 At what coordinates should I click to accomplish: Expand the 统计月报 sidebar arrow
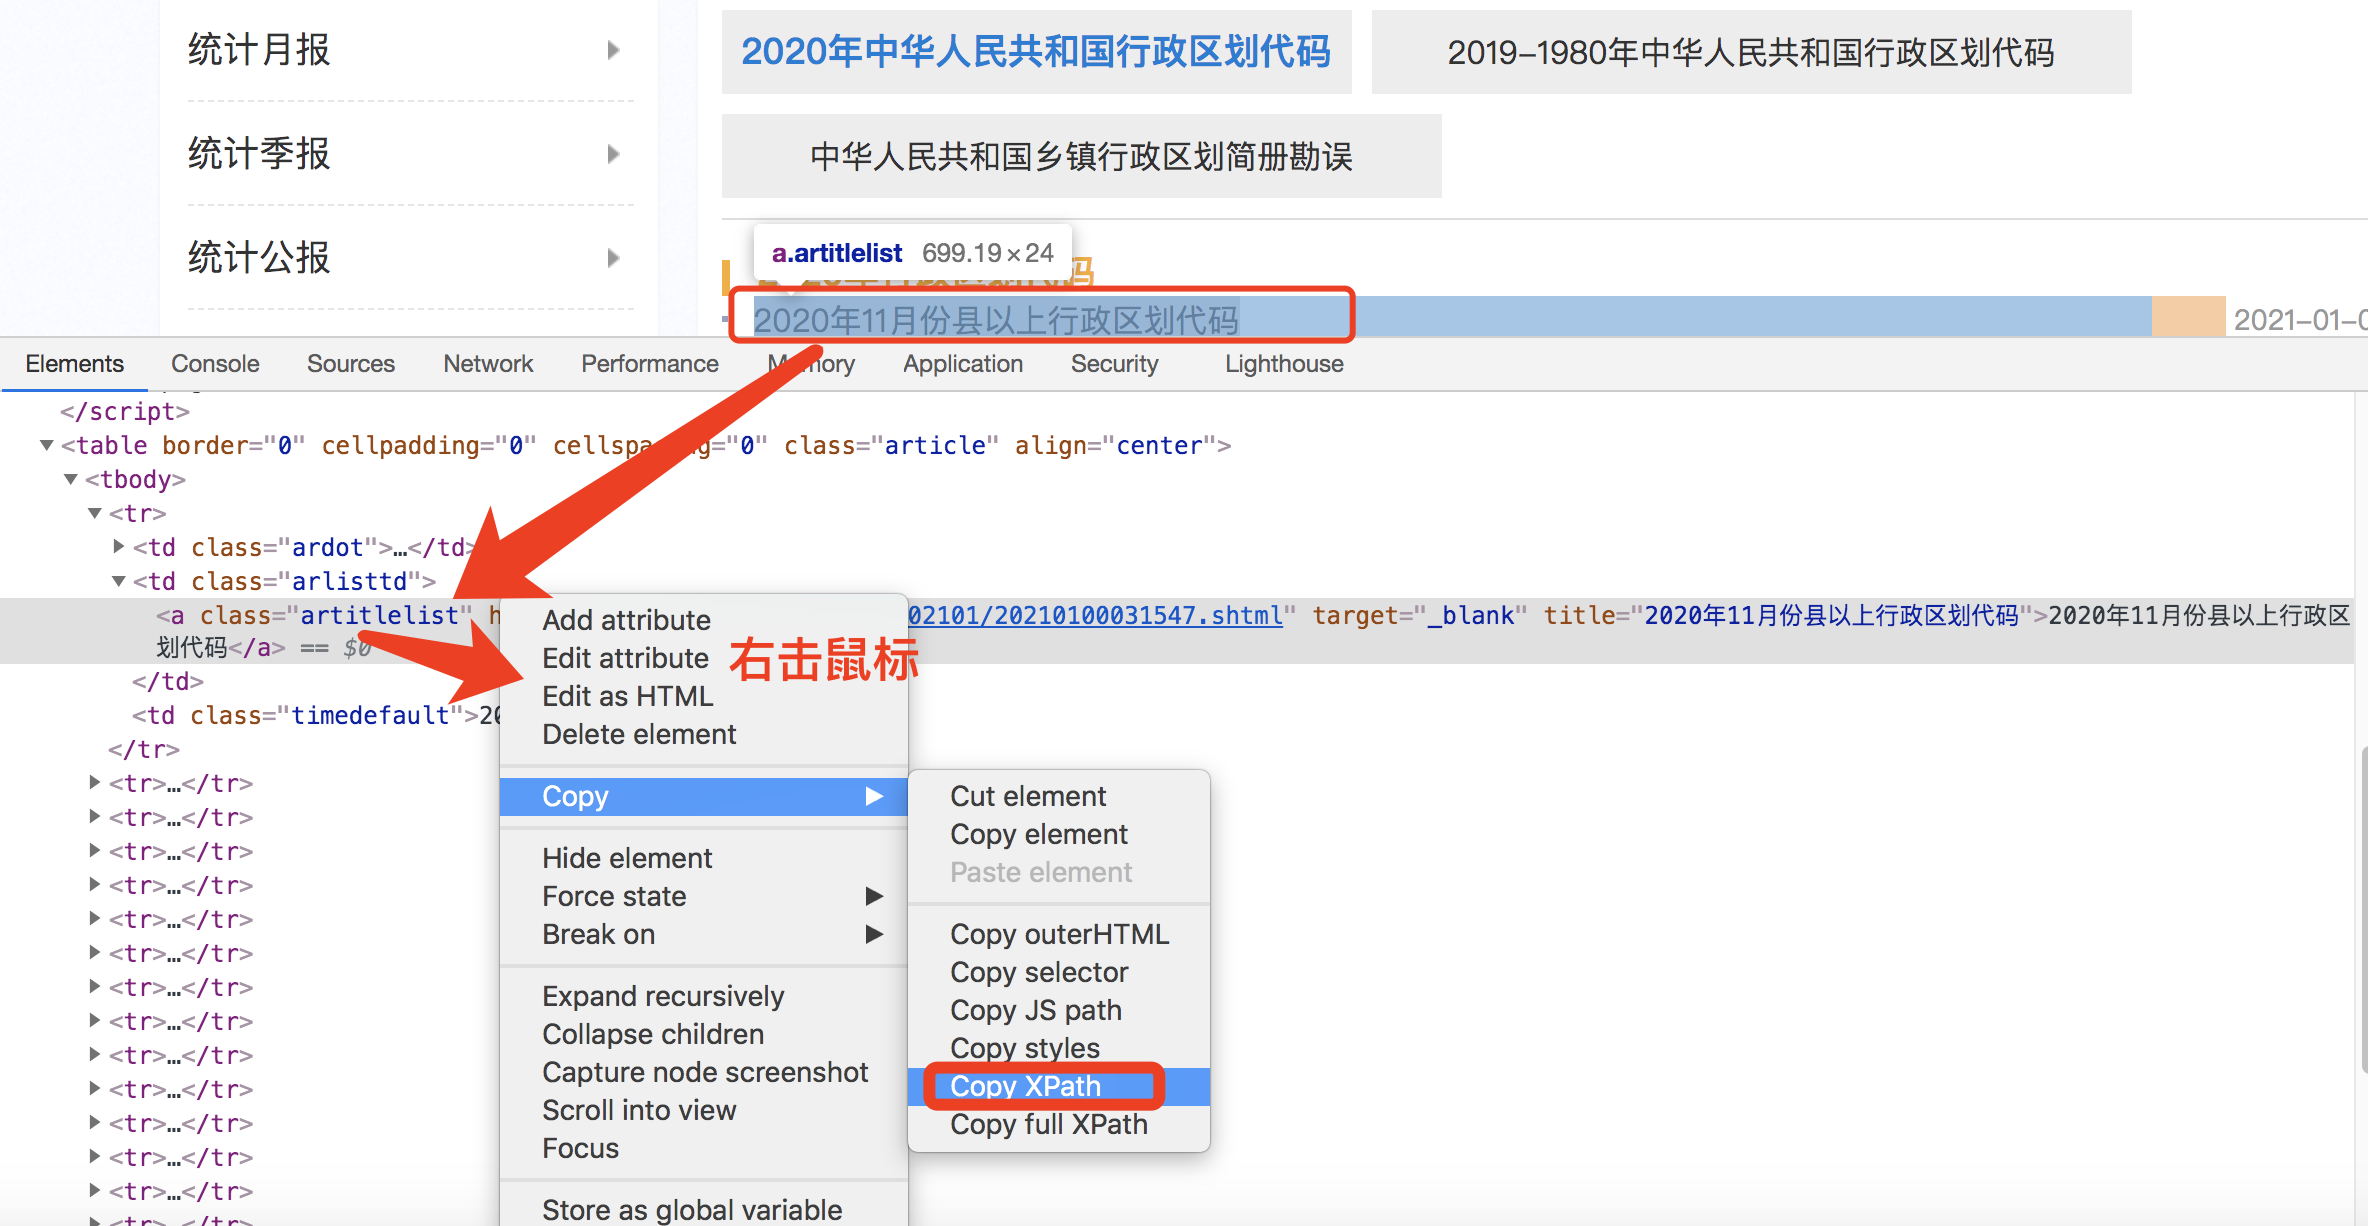(613, 50)
